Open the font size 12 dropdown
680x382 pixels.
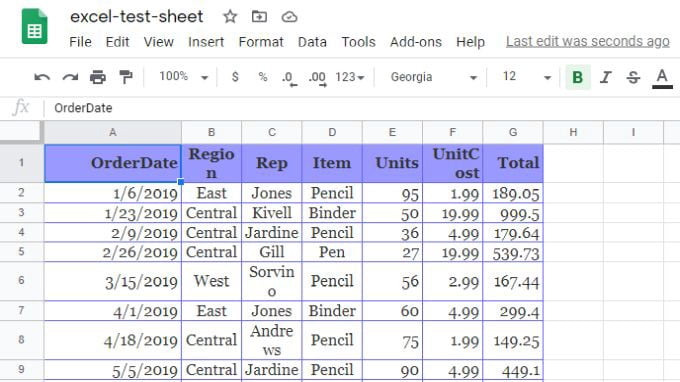[x=526, y=77]
